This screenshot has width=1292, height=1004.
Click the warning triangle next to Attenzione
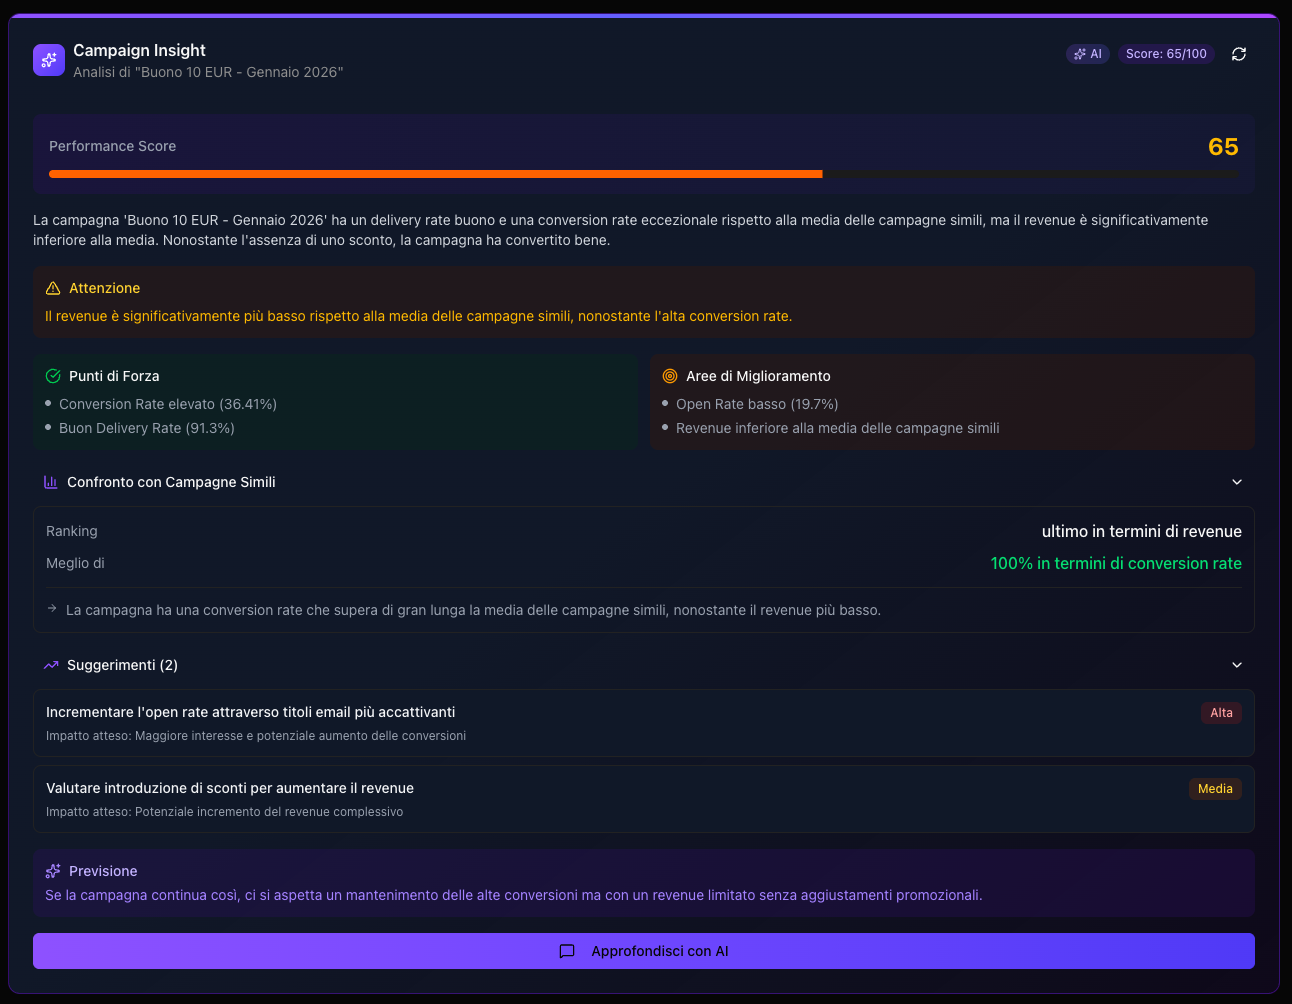52,287
